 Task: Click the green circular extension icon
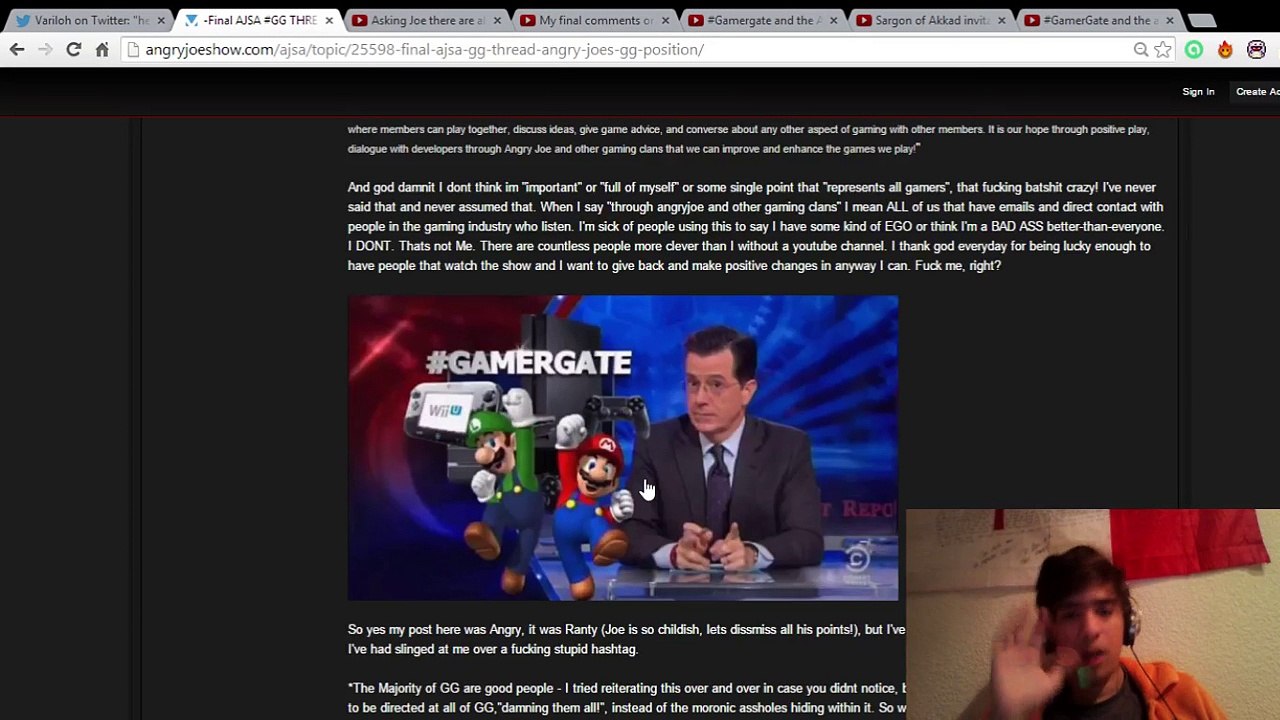point(1194,49)
